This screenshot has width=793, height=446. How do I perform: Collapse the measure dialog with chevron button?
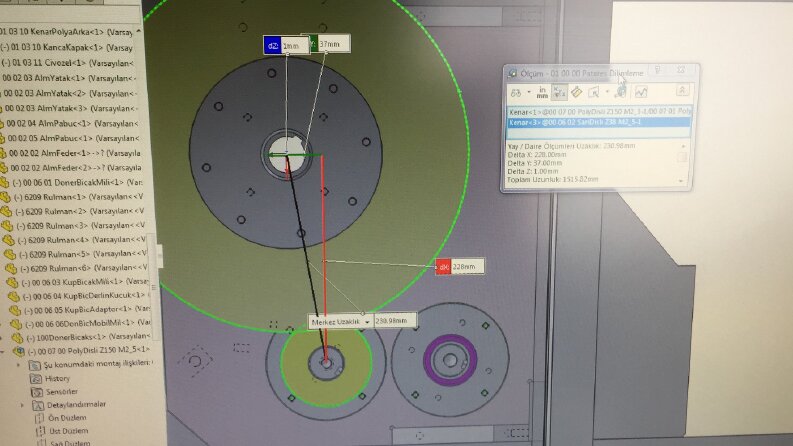(682, 91)
